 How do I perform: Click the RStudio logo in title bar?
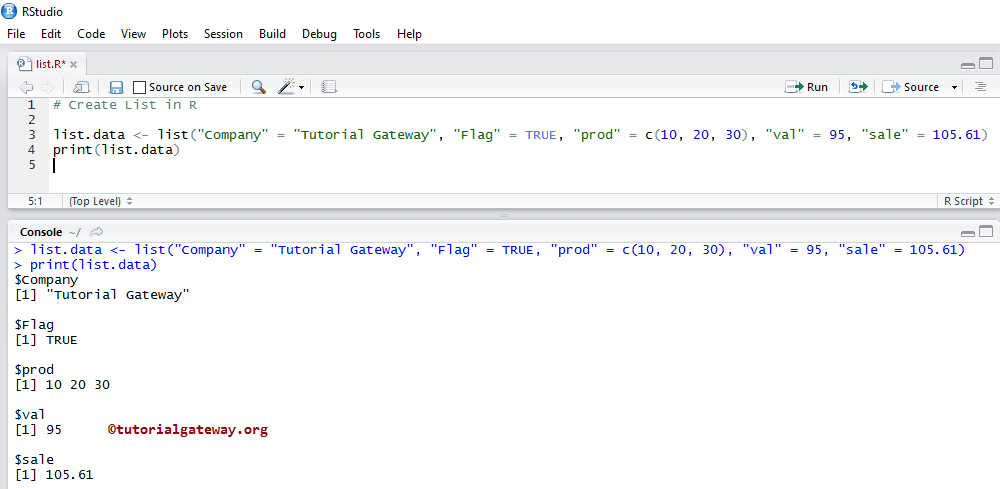click(x=10, y=11)
